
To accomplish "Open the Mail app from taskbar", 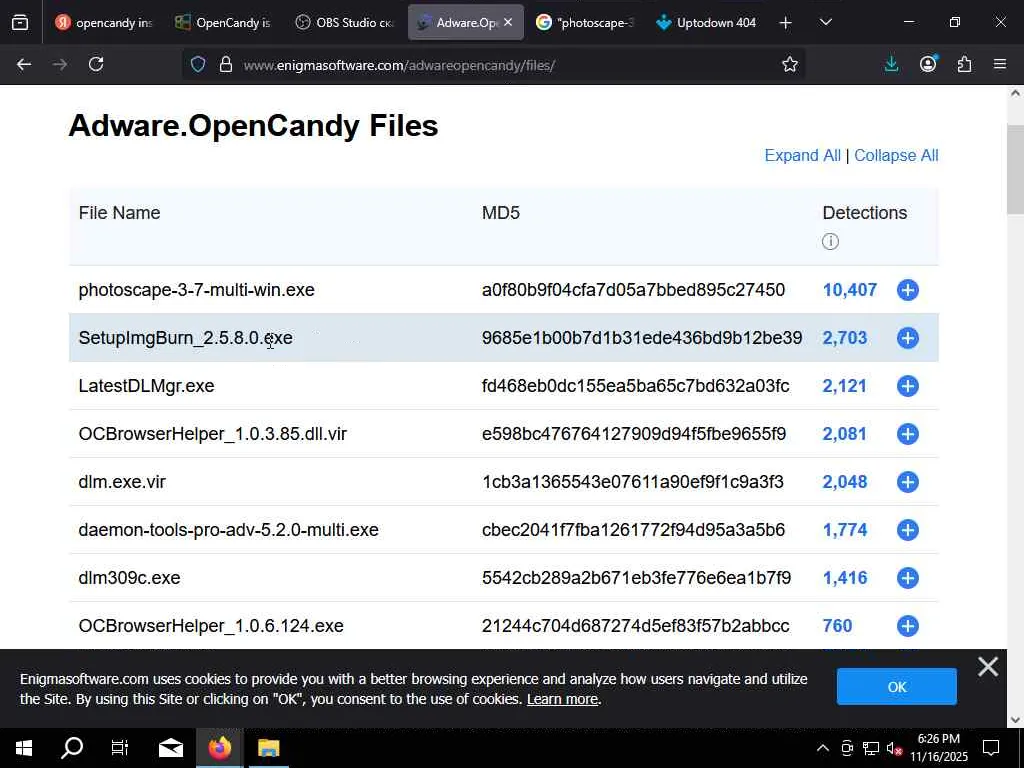I will 171,748.
